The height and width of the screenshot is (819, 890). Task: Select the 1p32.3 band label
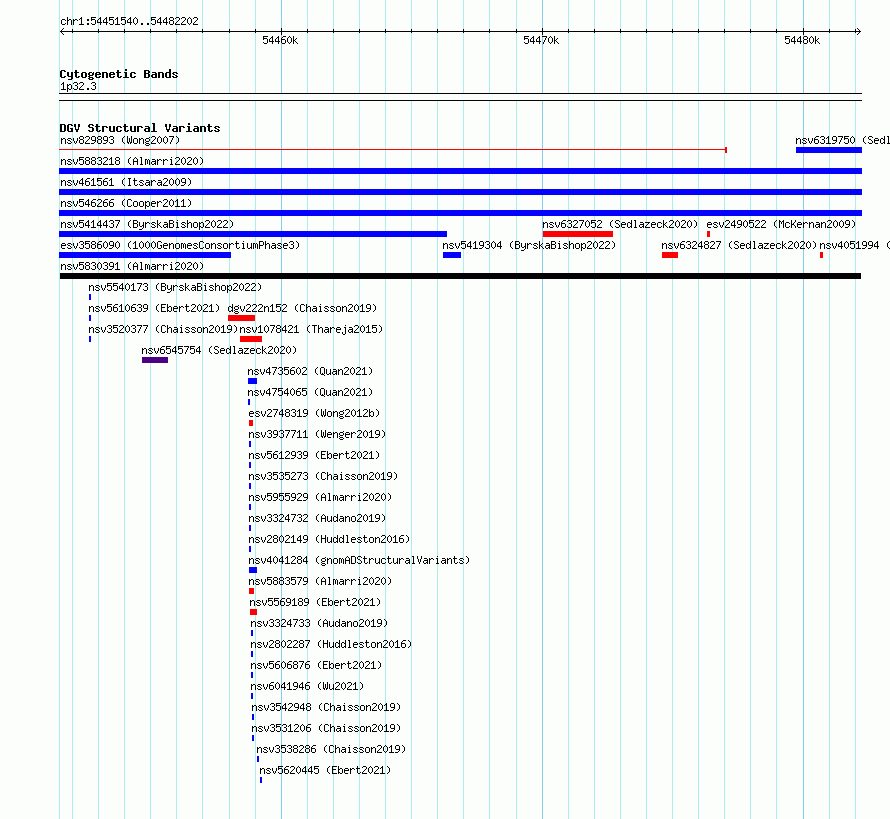coord(78,86)
